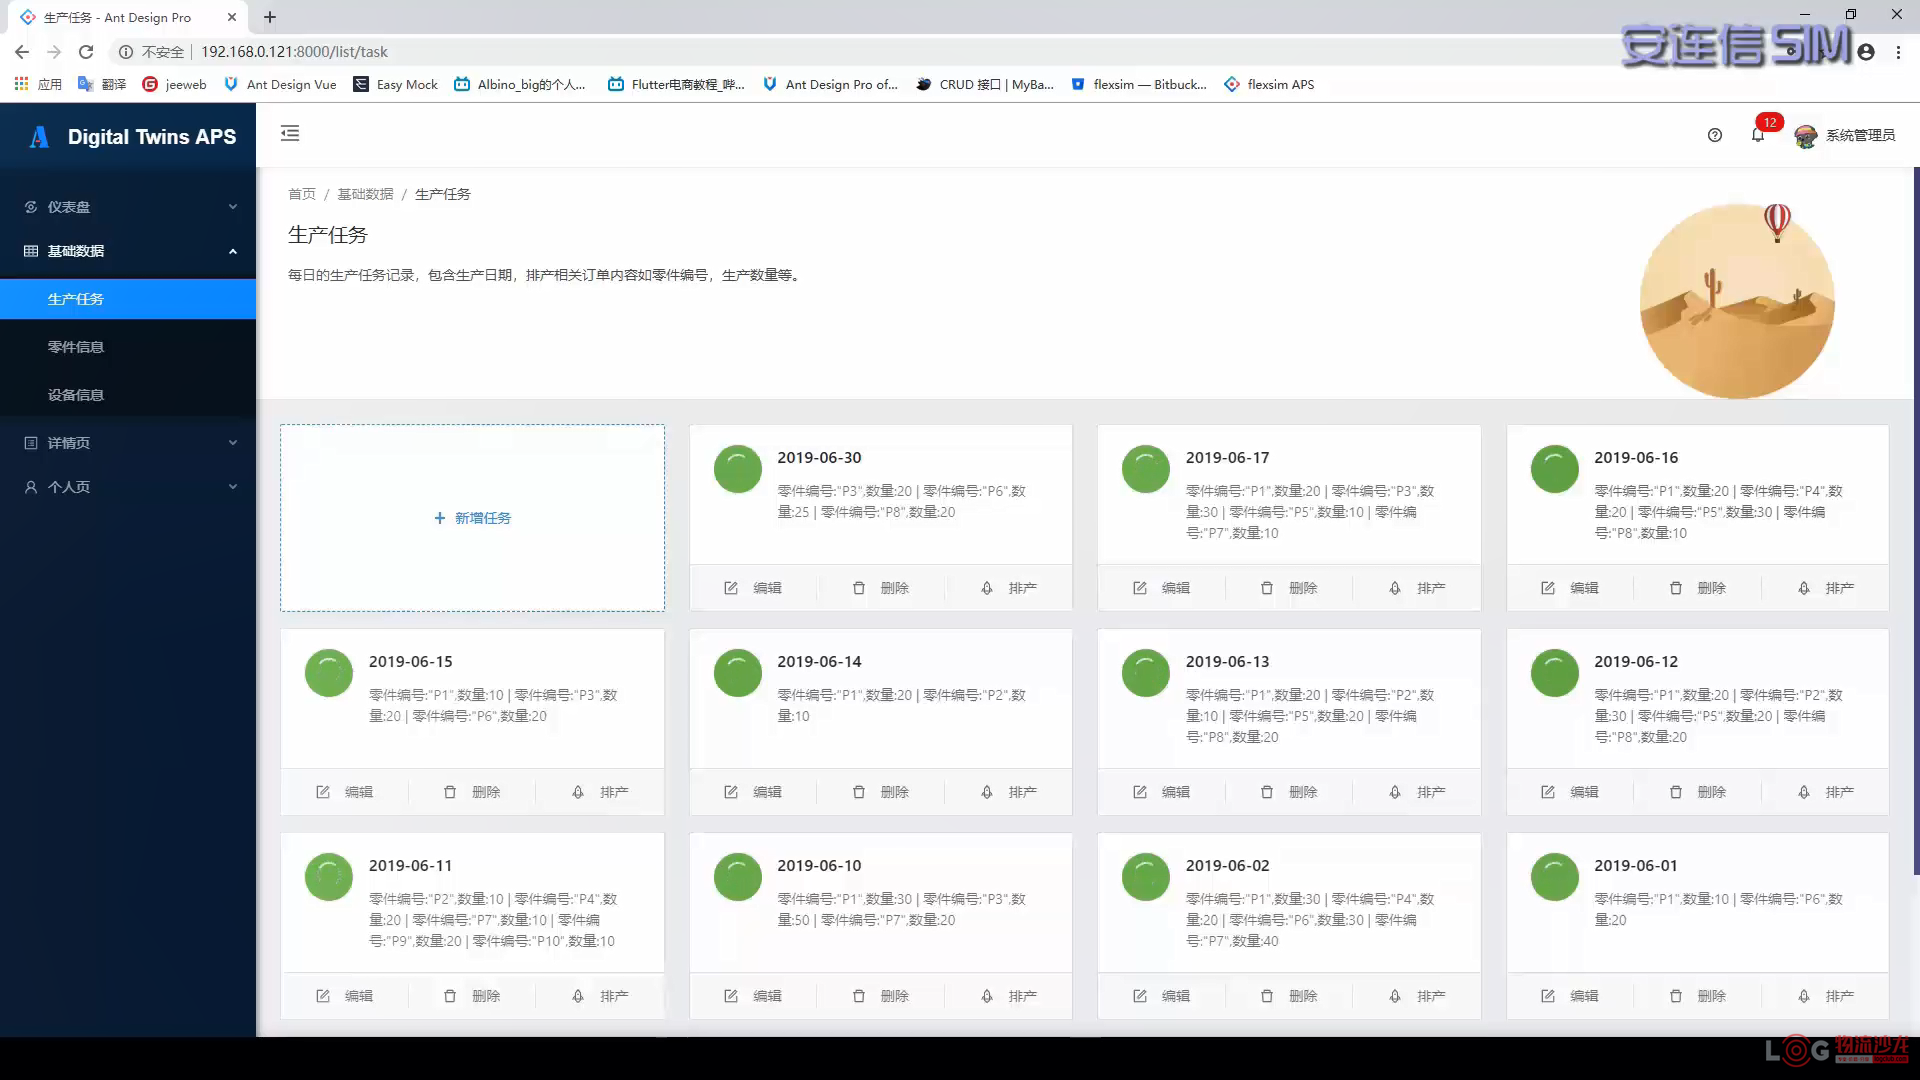Click the trash icon on the 2019-06-17 card
The image size is (1920, 1080).
[1267, 588]
